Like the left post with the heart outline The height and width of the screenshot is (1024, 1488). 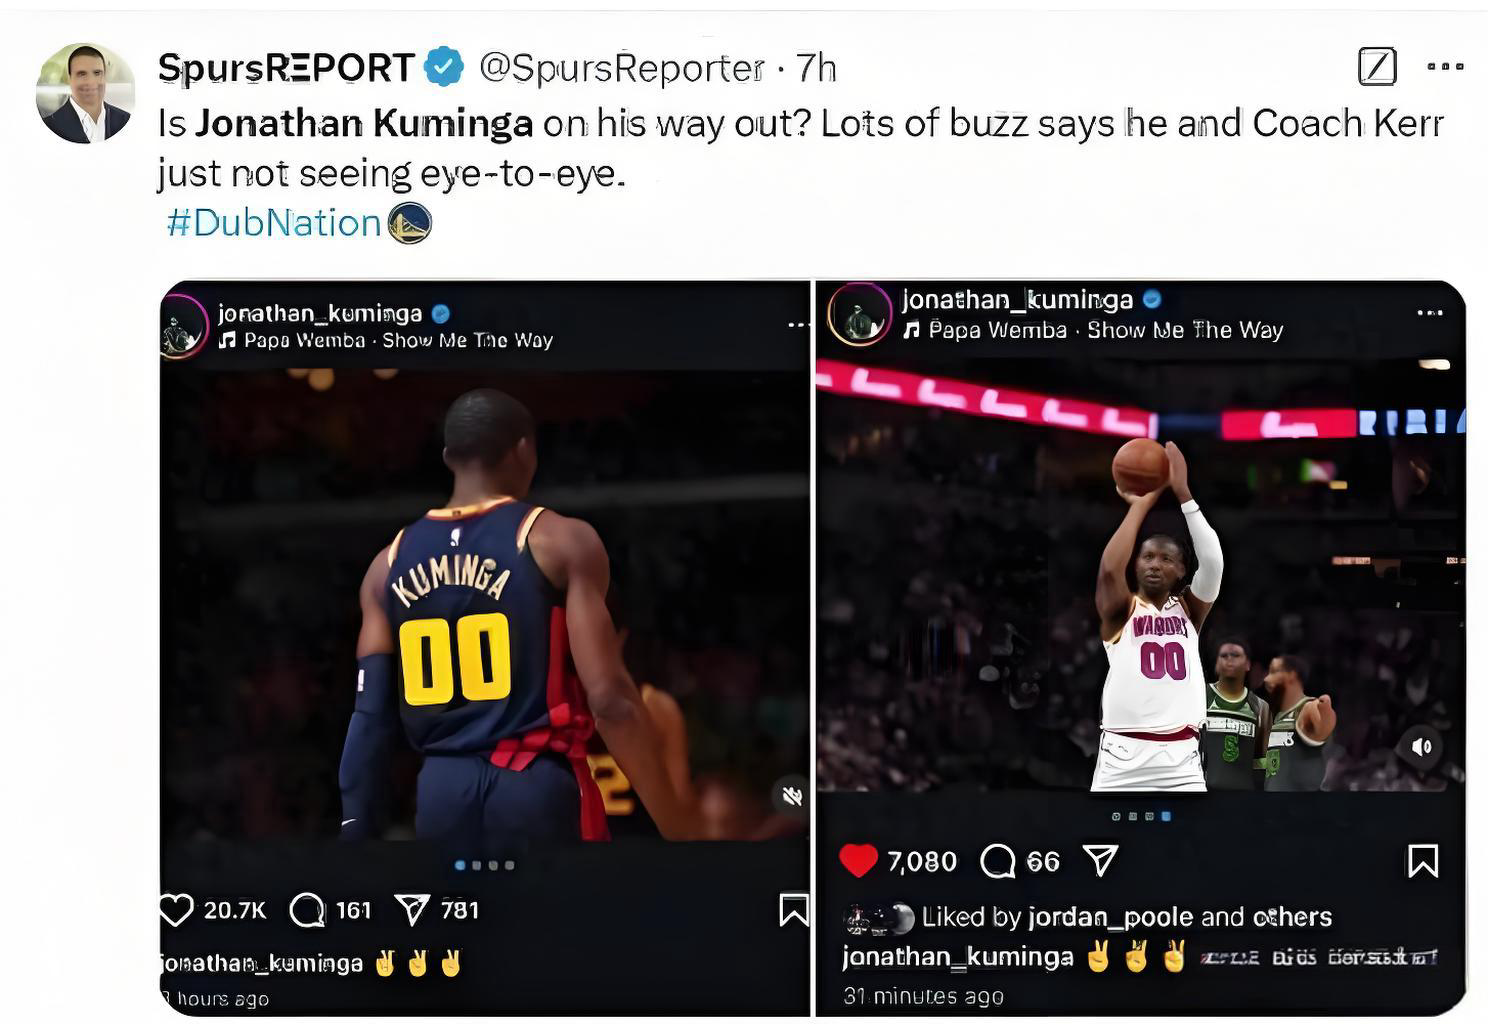[x=176, y=909]
